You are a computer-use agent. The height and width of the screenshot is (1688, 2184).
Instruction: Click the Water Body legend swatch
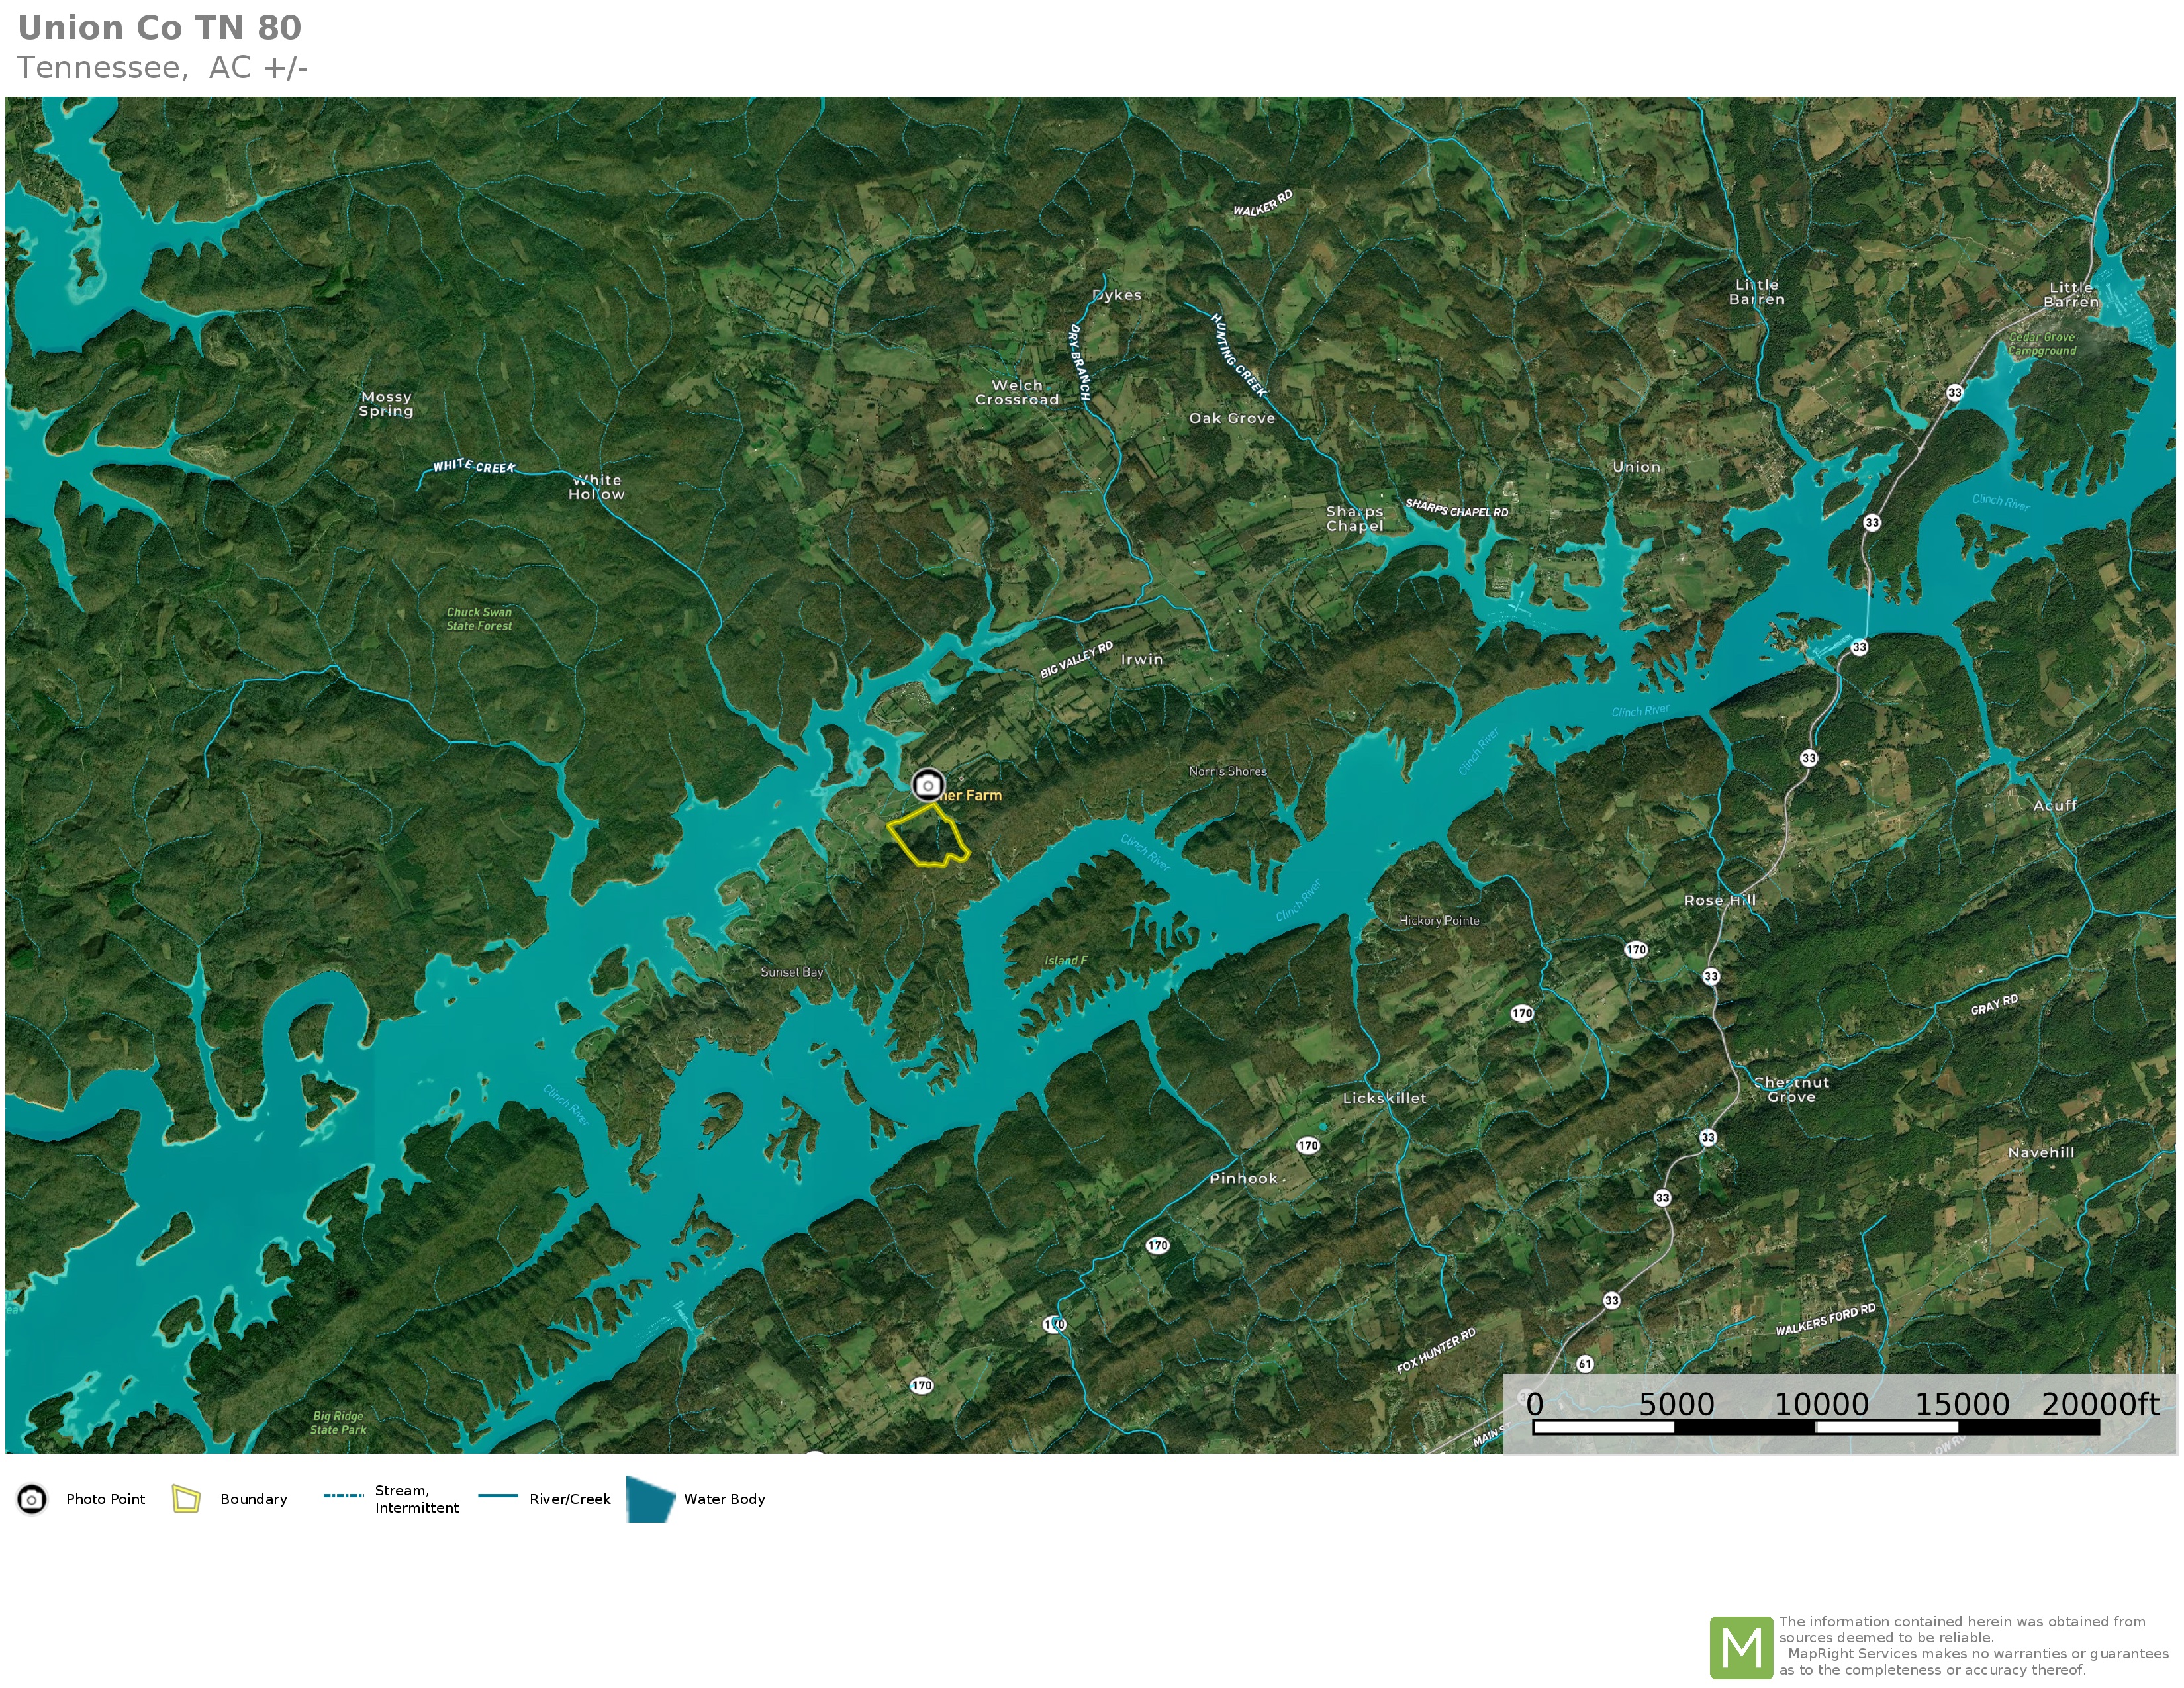(x=650, y=1498)
